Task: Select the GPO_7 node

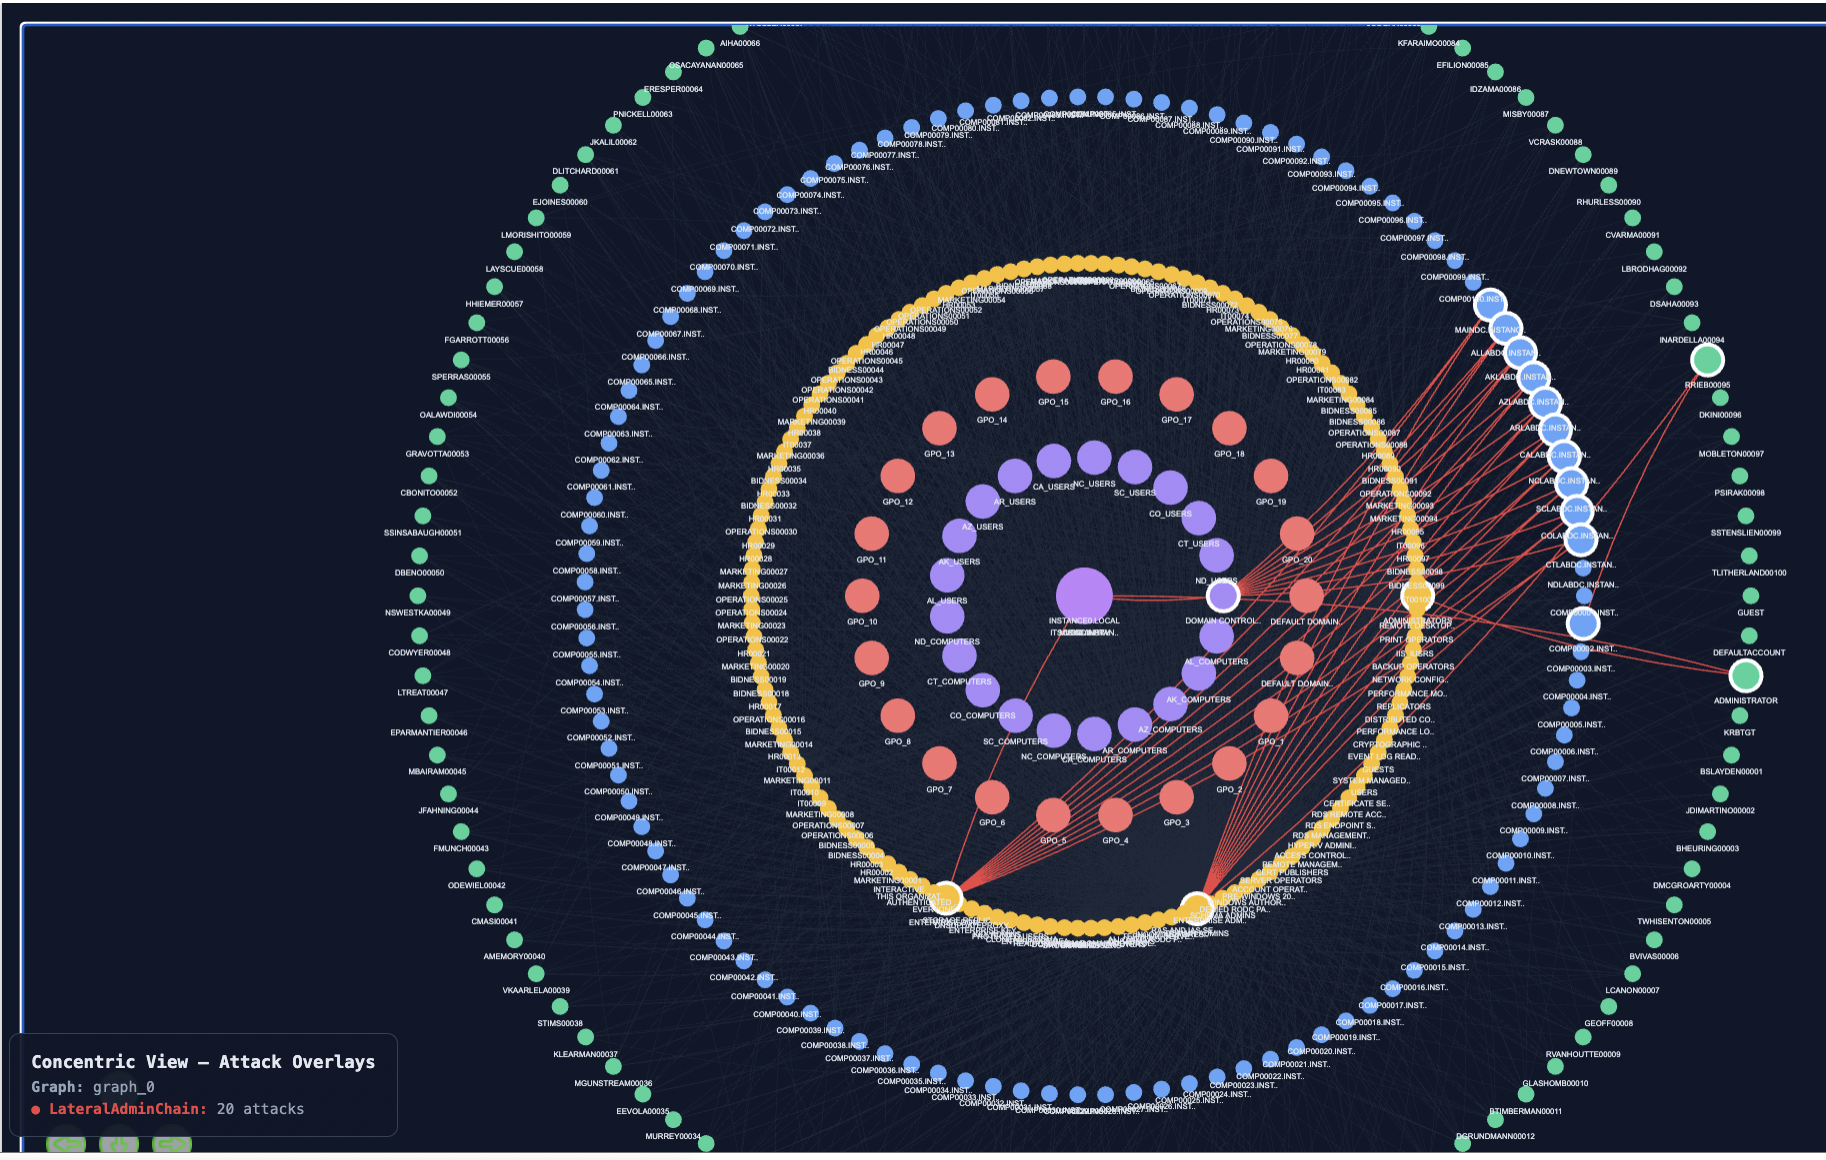Action: point(939,765)
